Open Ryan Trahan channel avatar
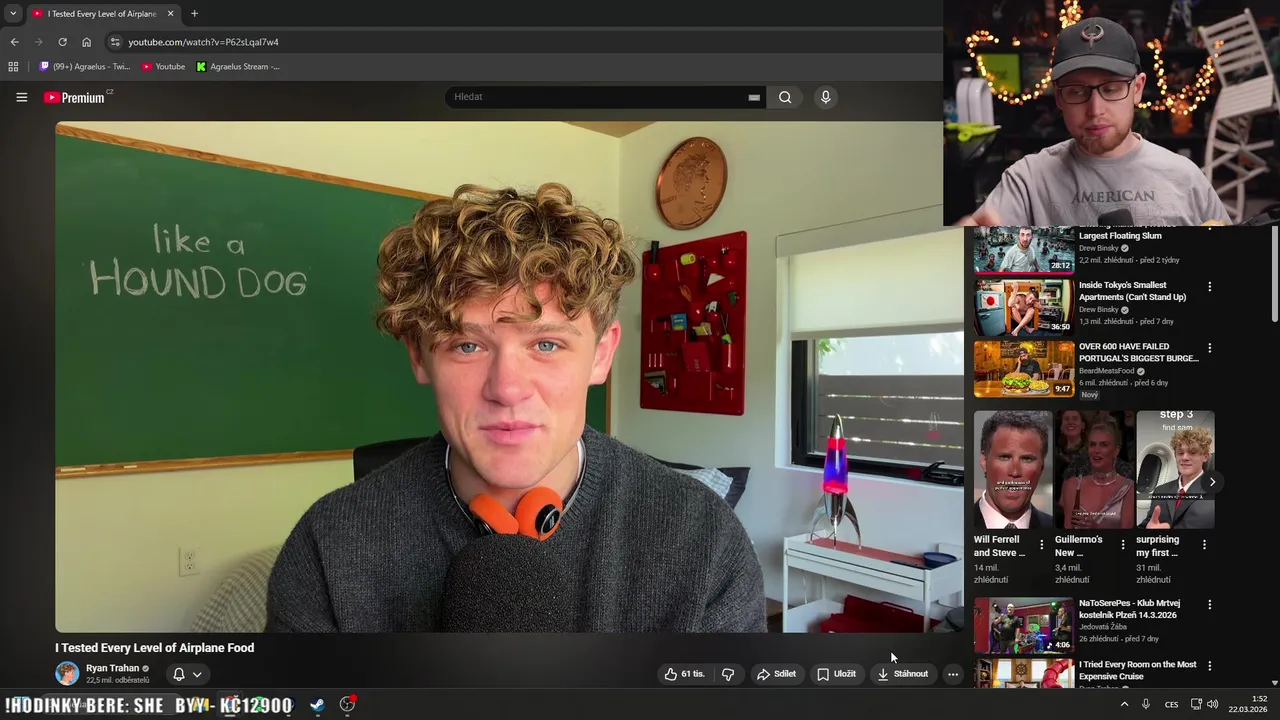The width and height of the screenshot is (1280, 720). (67, 673)
